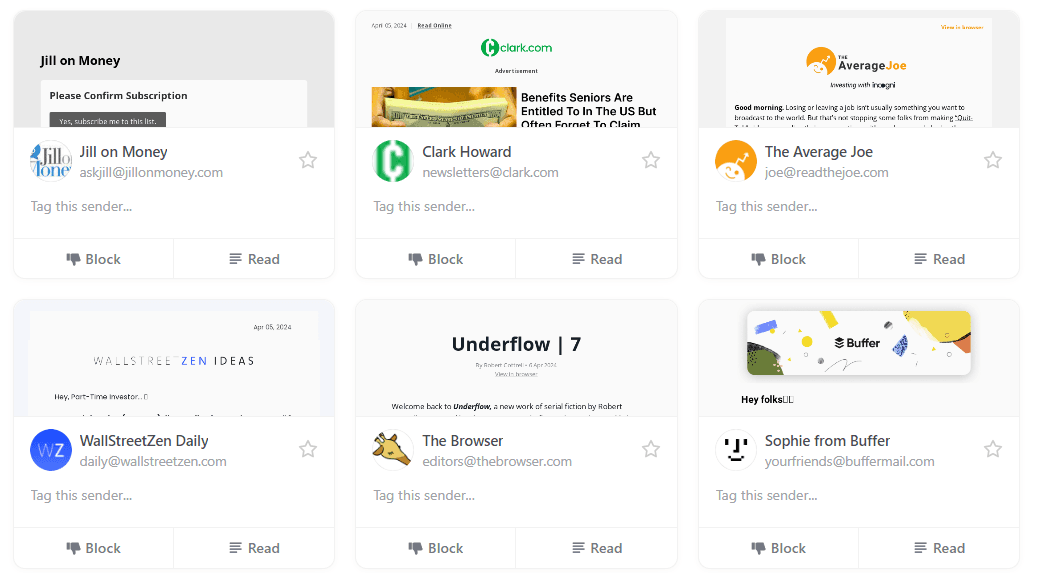Block The Browser newsletter
1037x573 pixels.
tap(436, 548)
